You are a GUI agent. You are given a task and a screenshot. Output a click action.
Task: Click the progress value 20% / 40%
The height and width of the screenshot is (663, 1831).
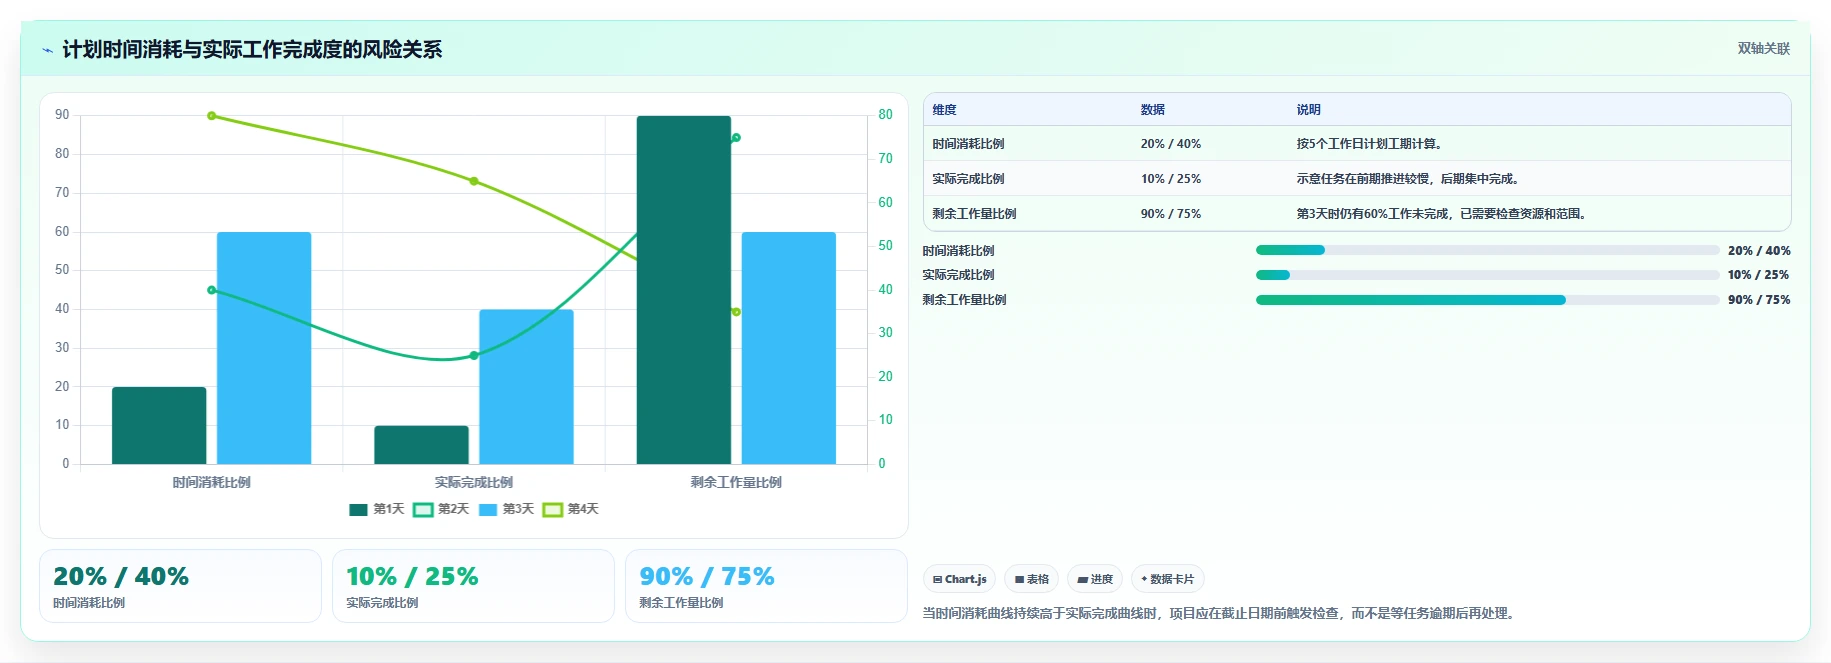click(x=1759, y=251)
